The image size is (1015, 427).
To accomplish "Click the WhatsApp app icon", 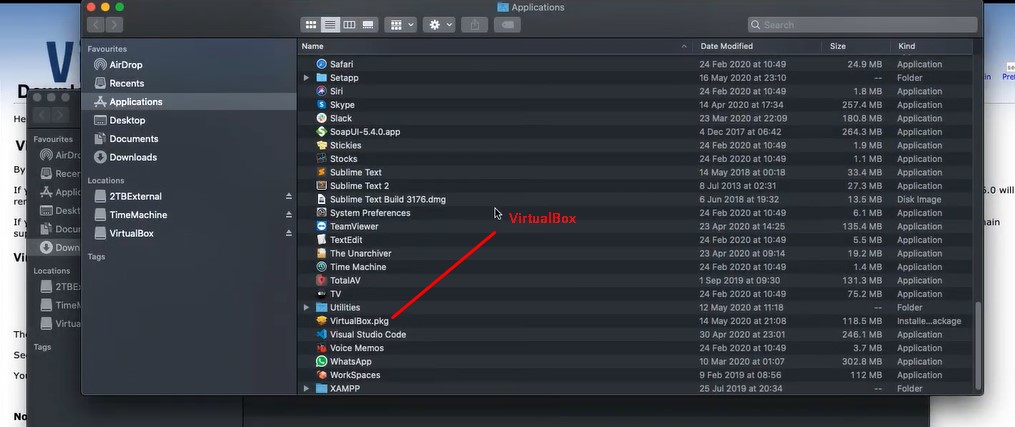I will point(321,362).
